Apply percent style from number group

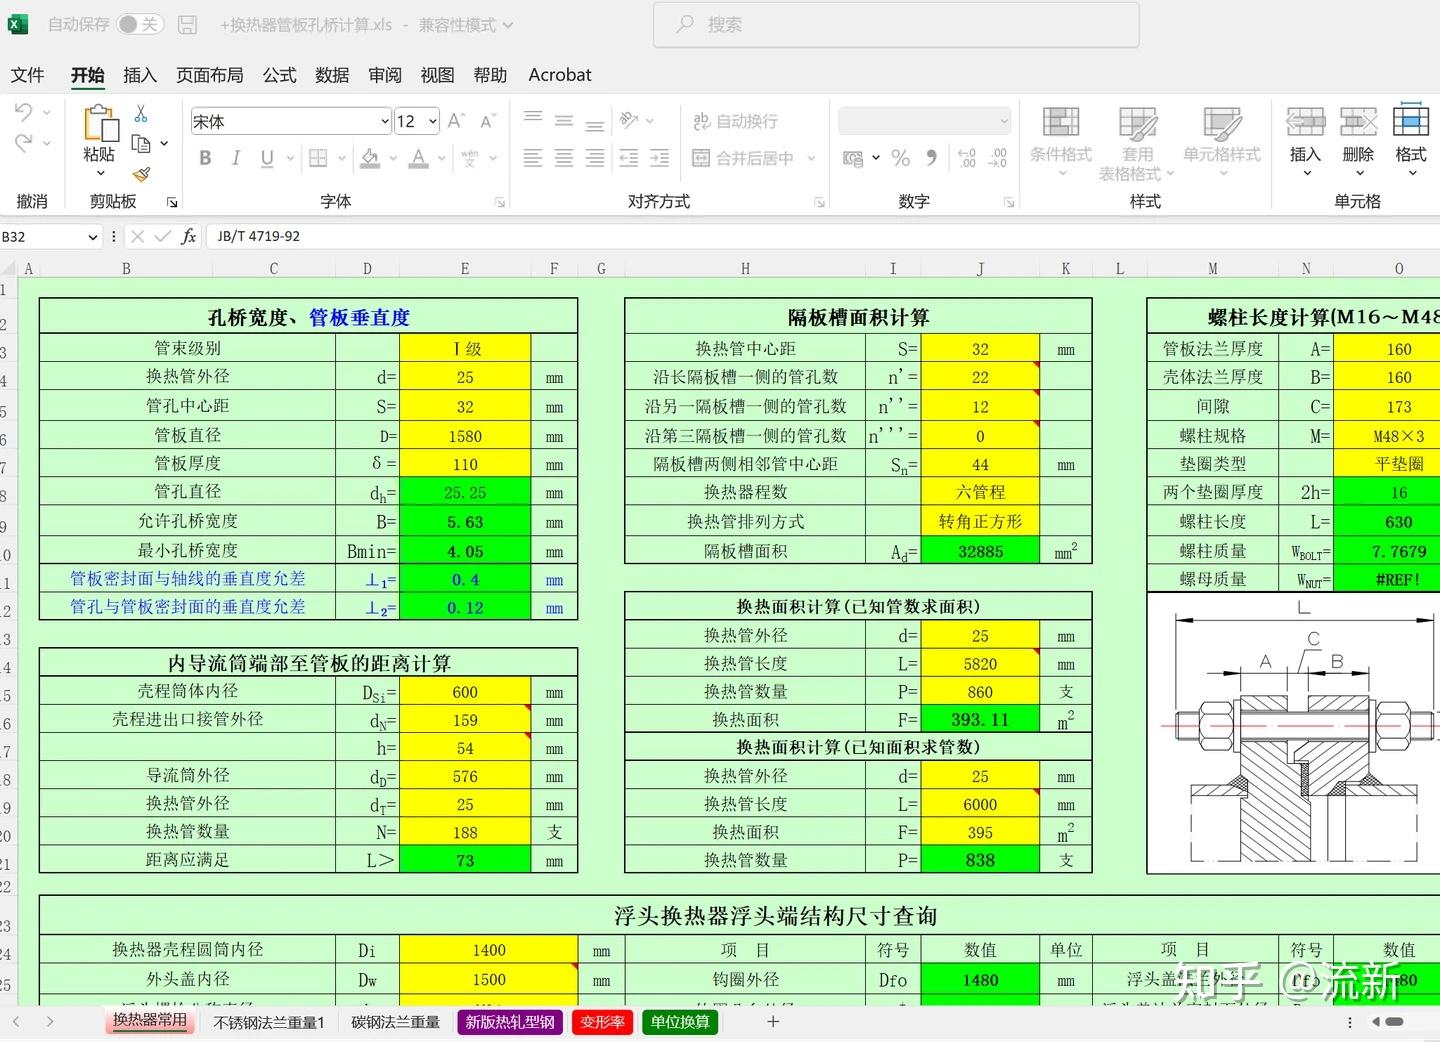[899, 158]
